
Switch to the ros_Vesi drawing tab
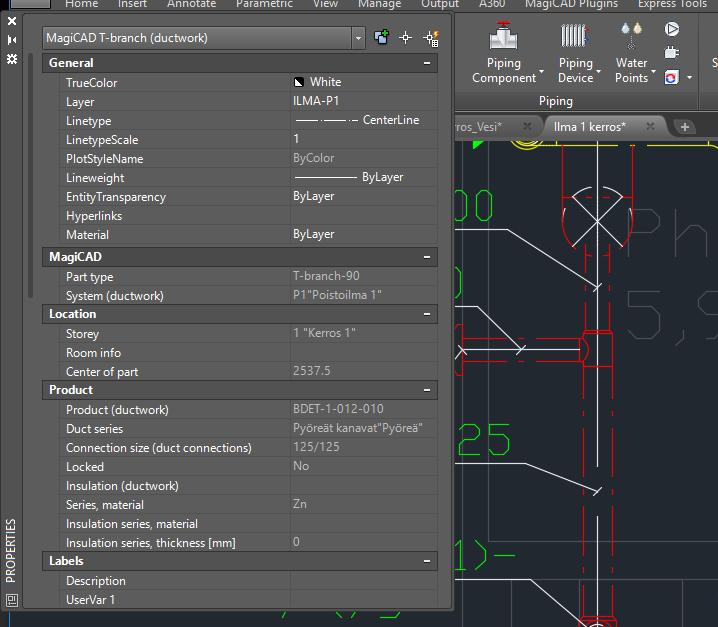(479, 126)
